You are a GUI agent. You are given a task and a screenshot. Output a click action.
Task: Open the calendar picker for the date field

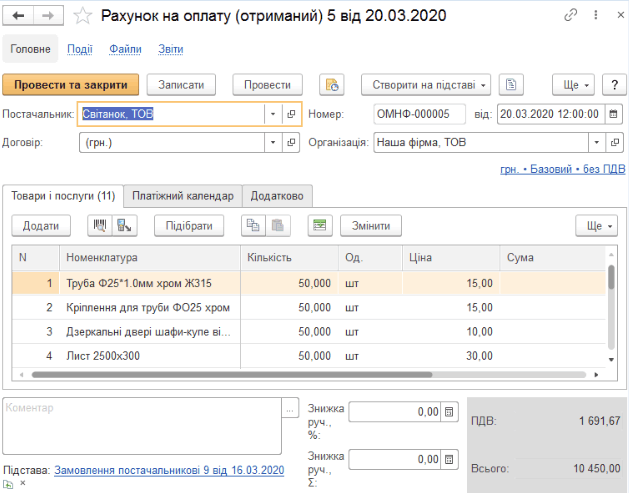coord(613,114)
